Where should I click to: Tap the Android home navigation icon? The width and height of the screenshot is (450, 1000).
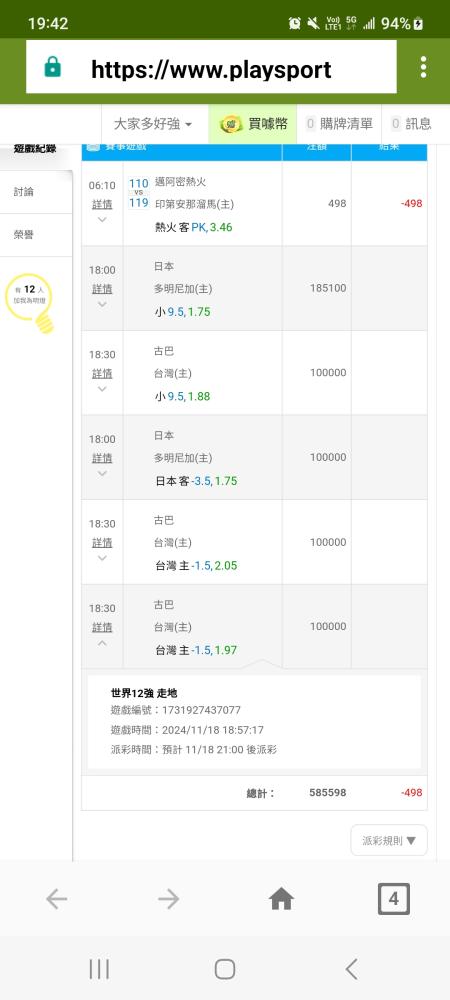pos(225,969)
